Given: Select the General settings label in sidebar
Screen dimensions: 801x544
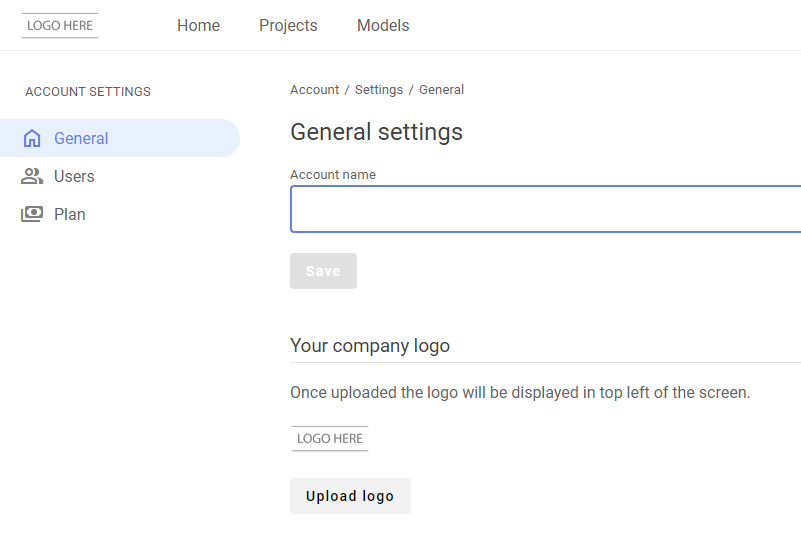Looking at the screenshot, I should click(x=81, y=138).
